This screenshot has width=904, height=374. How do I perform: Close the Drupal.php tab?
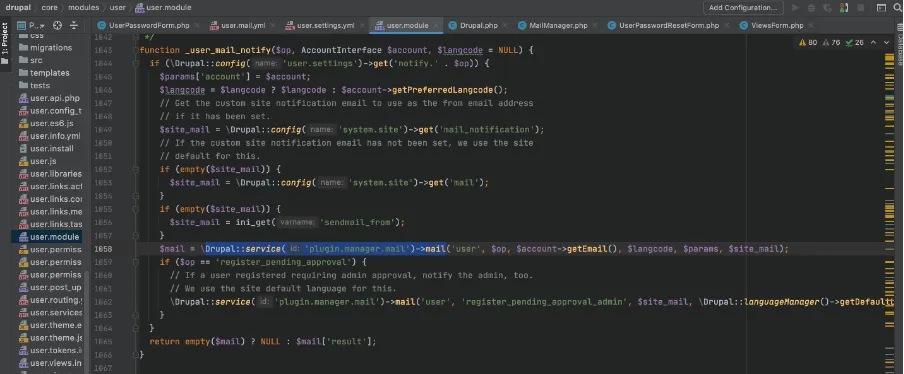coord(505,25)
